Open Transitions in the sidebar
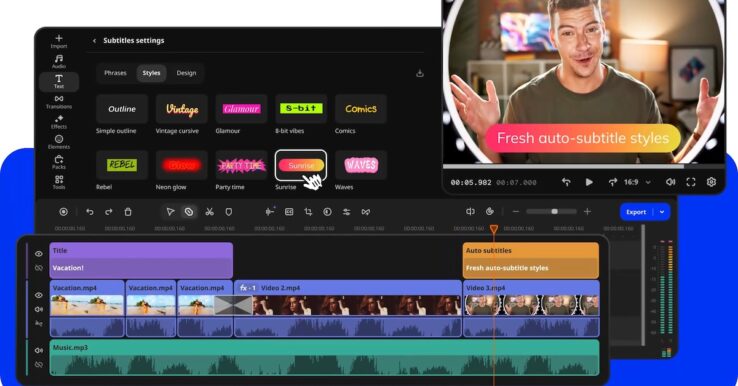738x386 pixels. point(59,102)
